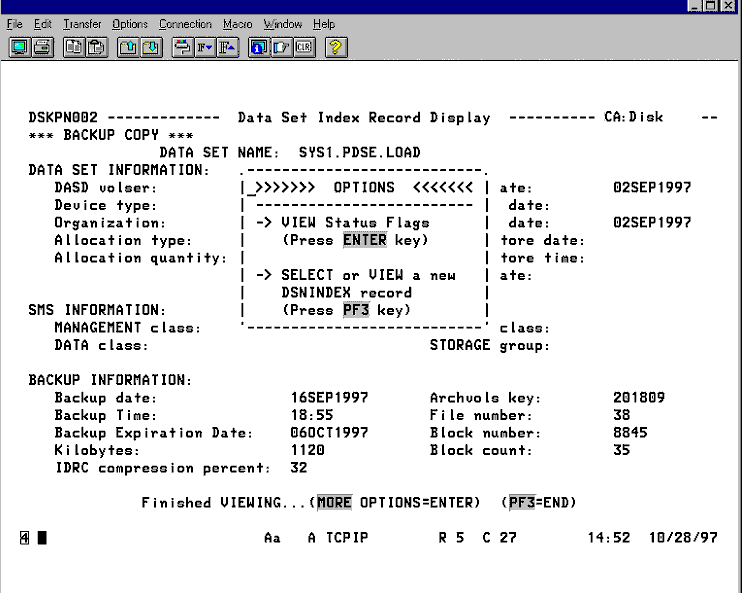Open the Connection menu
The height and width of the screenshot is (593, 742).
coord(185,24)
